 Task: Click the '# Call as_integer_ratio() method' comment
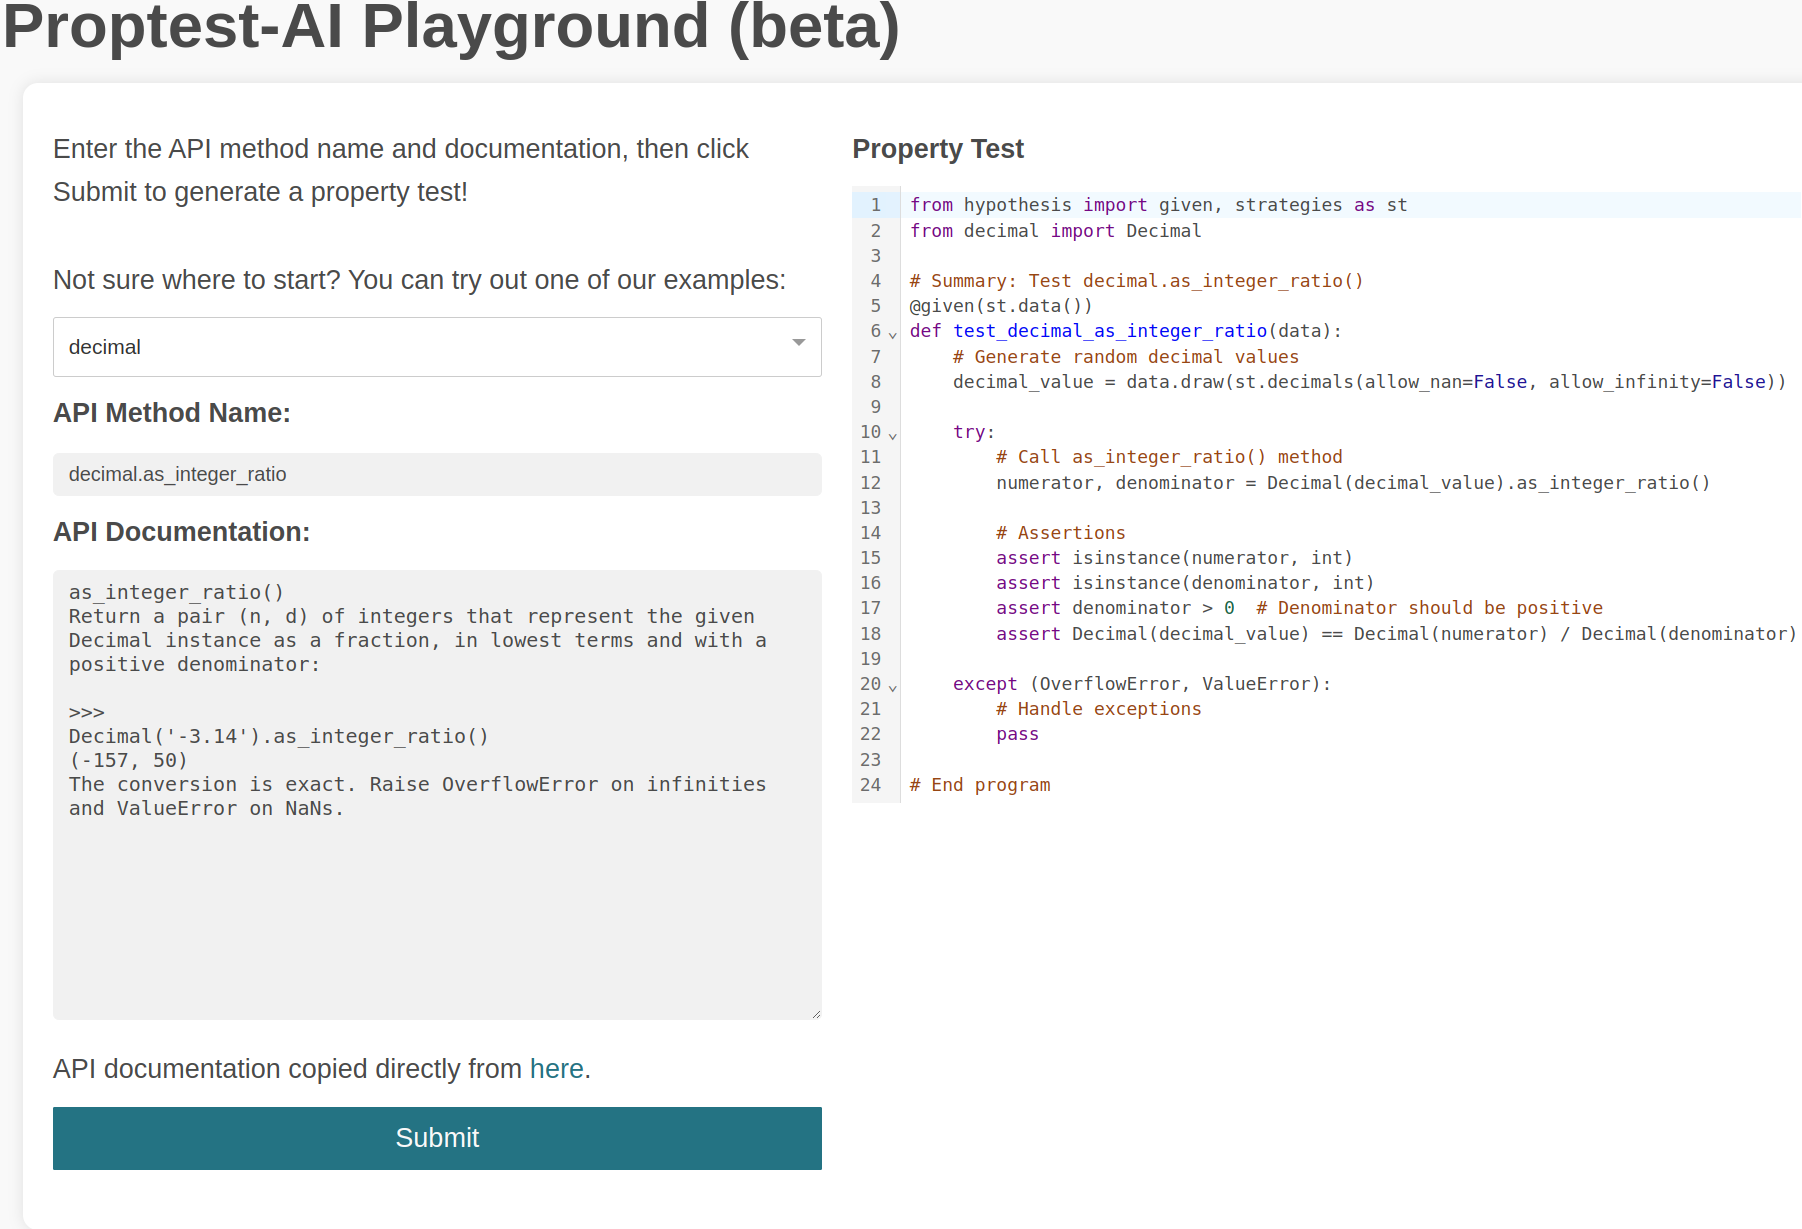tap(1169, 457)
